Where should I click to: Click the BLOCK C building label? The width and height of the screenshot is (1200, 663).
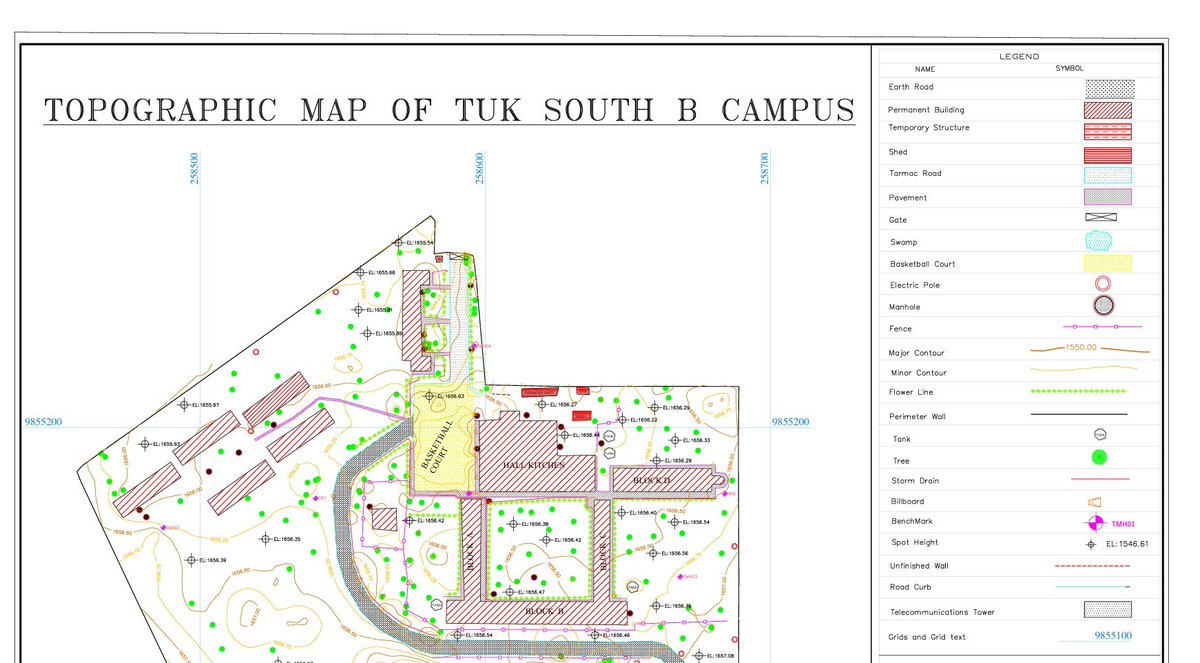pos(604,551)
